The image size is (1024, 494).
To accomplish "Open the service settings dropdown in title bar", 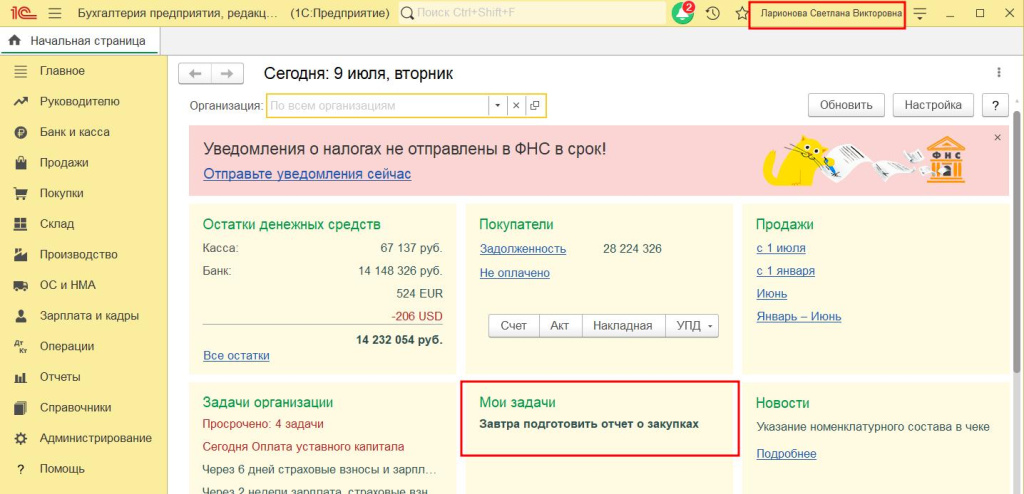I will pyautogui.click(x=920, y=13).
